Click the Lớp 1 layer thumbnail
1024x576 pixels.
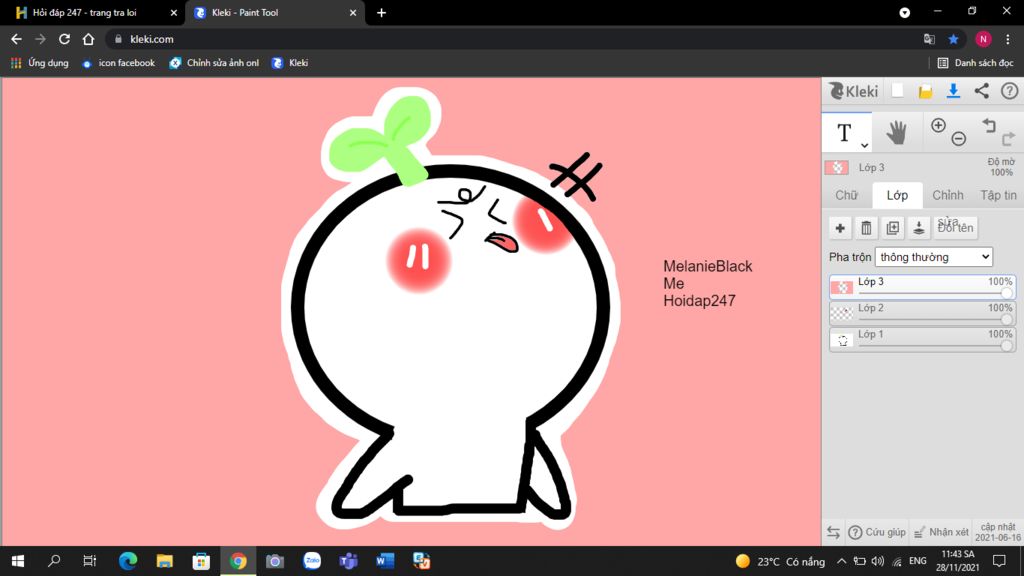[842, 339]
